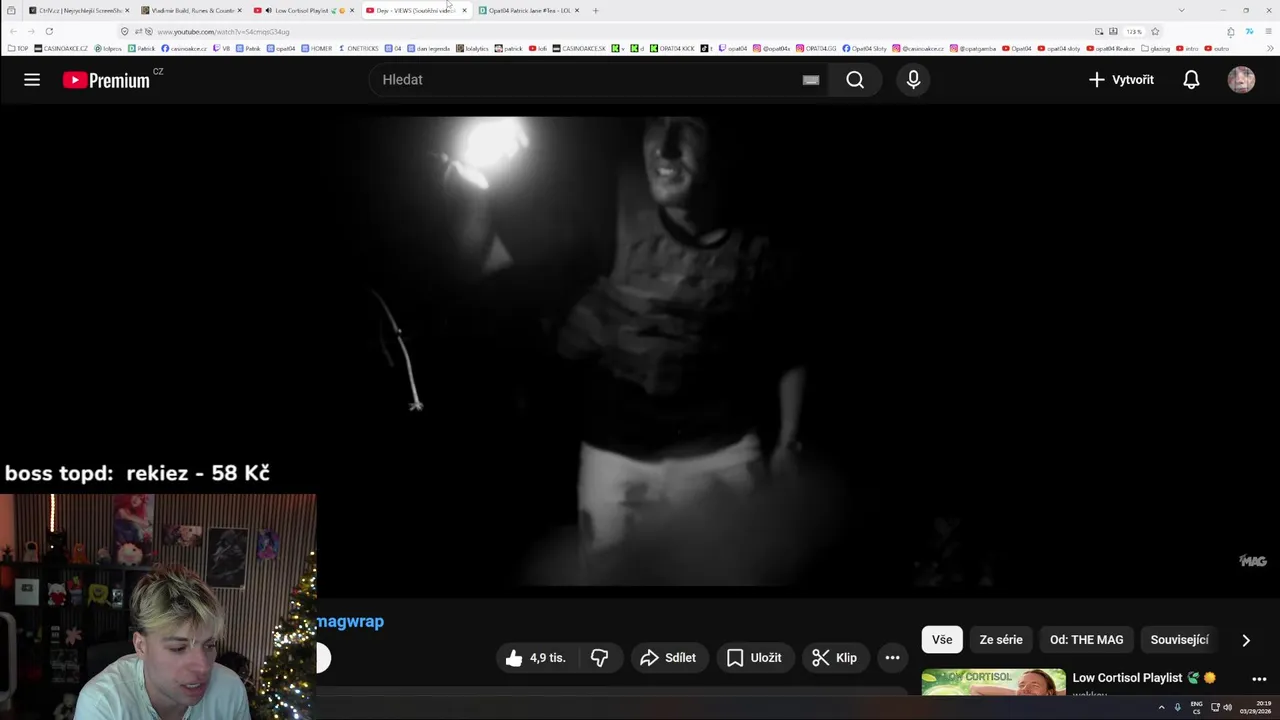This screenshot has width=1280, height=720.
Task: Mute the Low Cortisol Playlist tab audio
Action: 269,10
